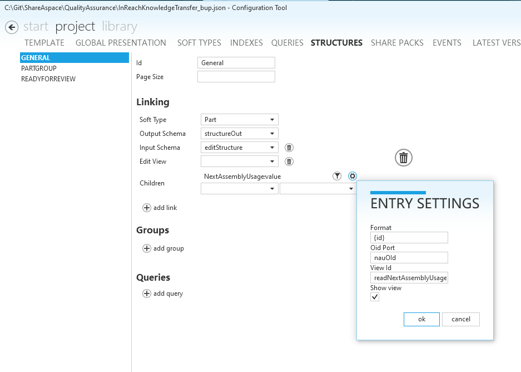Click cancel in Entry Settings dialog
The image size is (521, 372).
click(x=461, y=319)
